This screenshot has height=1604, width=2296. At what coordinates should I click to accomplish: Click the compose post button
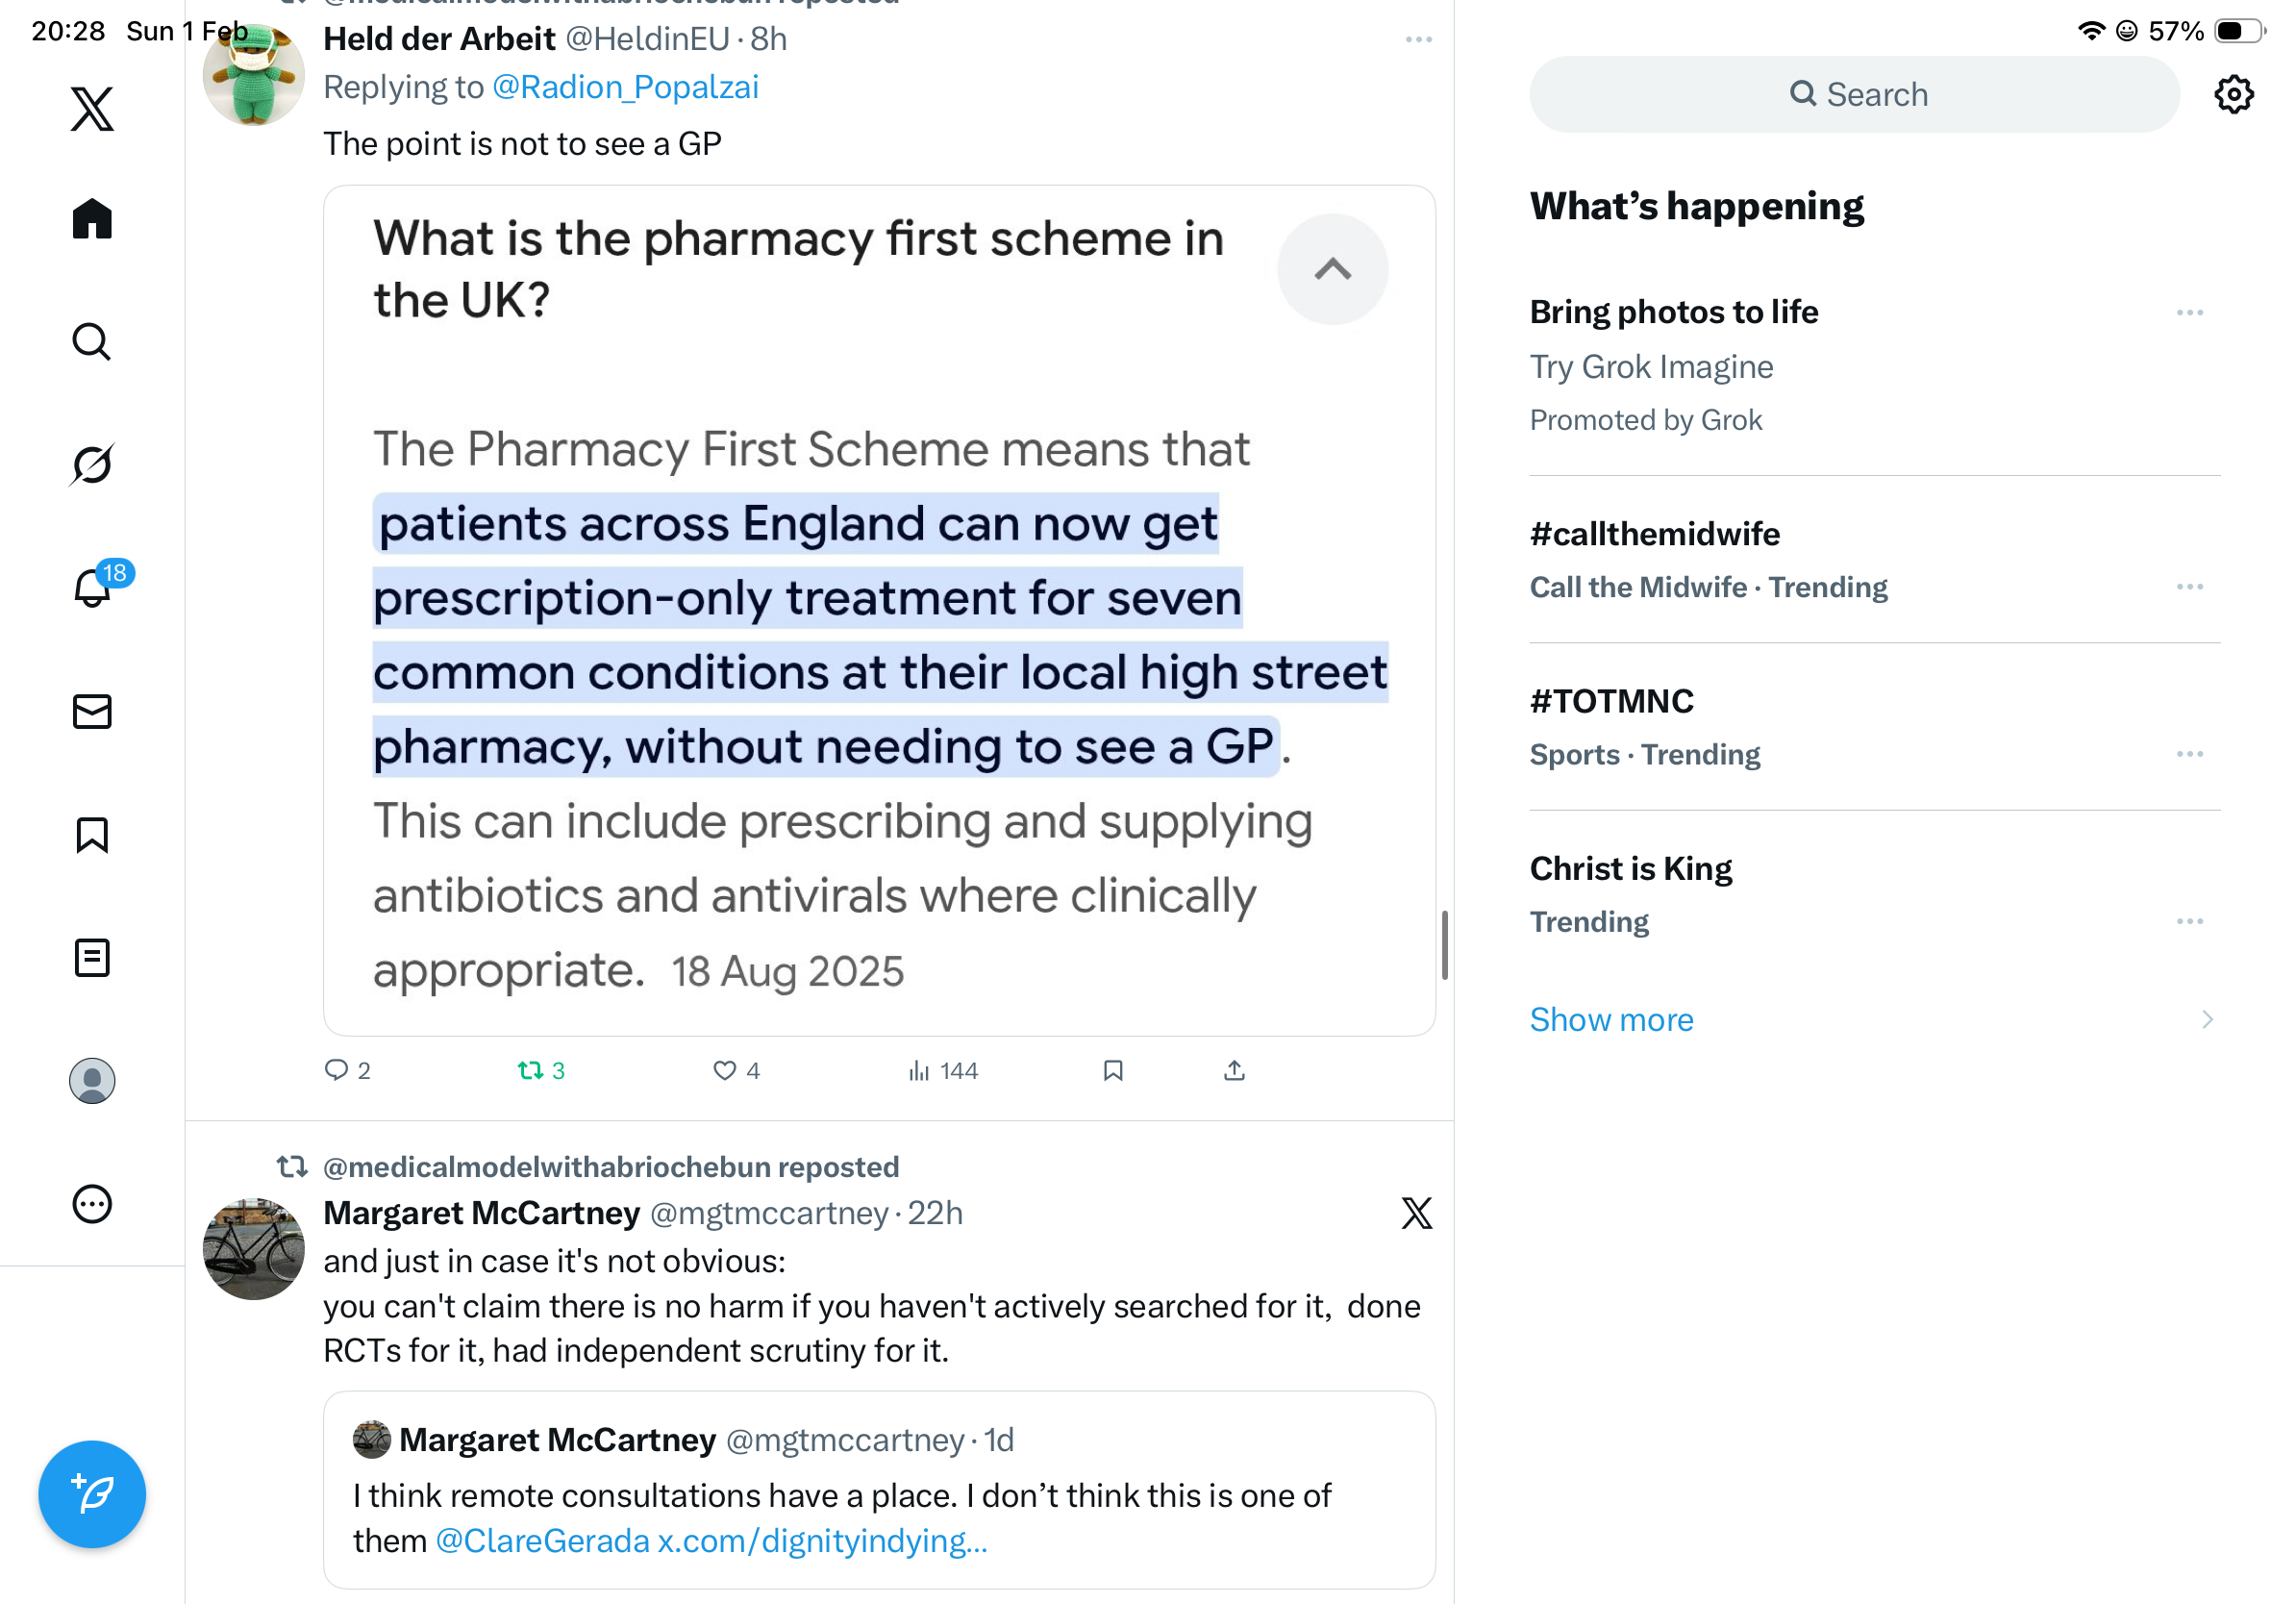pyautogui.click(x=92, y=1494)
